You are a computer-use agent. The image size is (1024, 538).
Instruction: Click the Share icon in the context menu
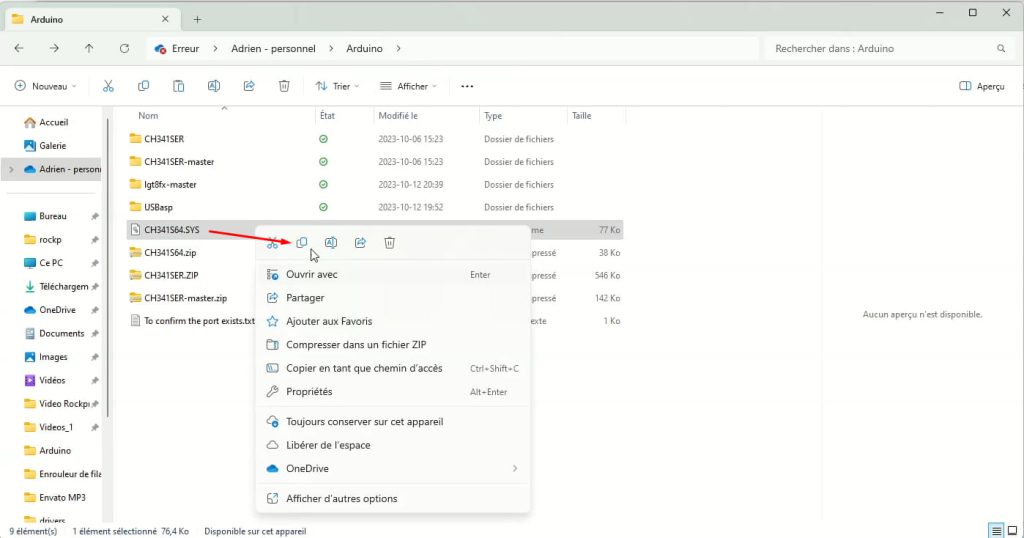click(360, 243)
